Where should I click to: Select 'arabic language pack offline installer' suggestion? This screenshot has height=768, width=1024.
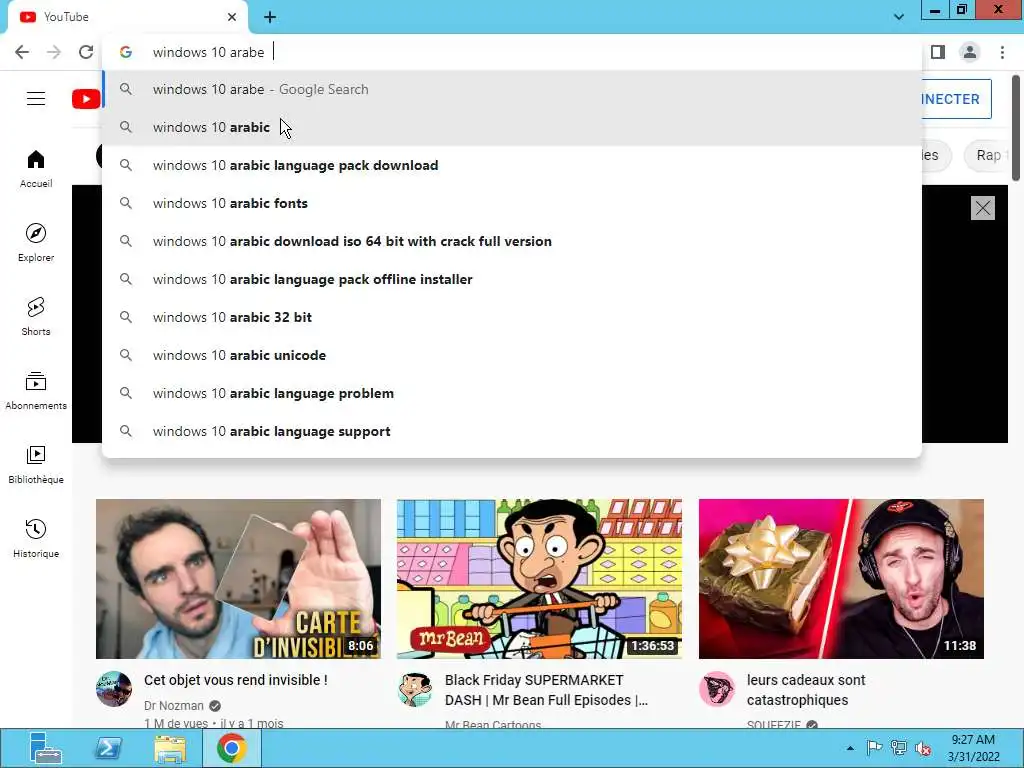tap(512, 279)
